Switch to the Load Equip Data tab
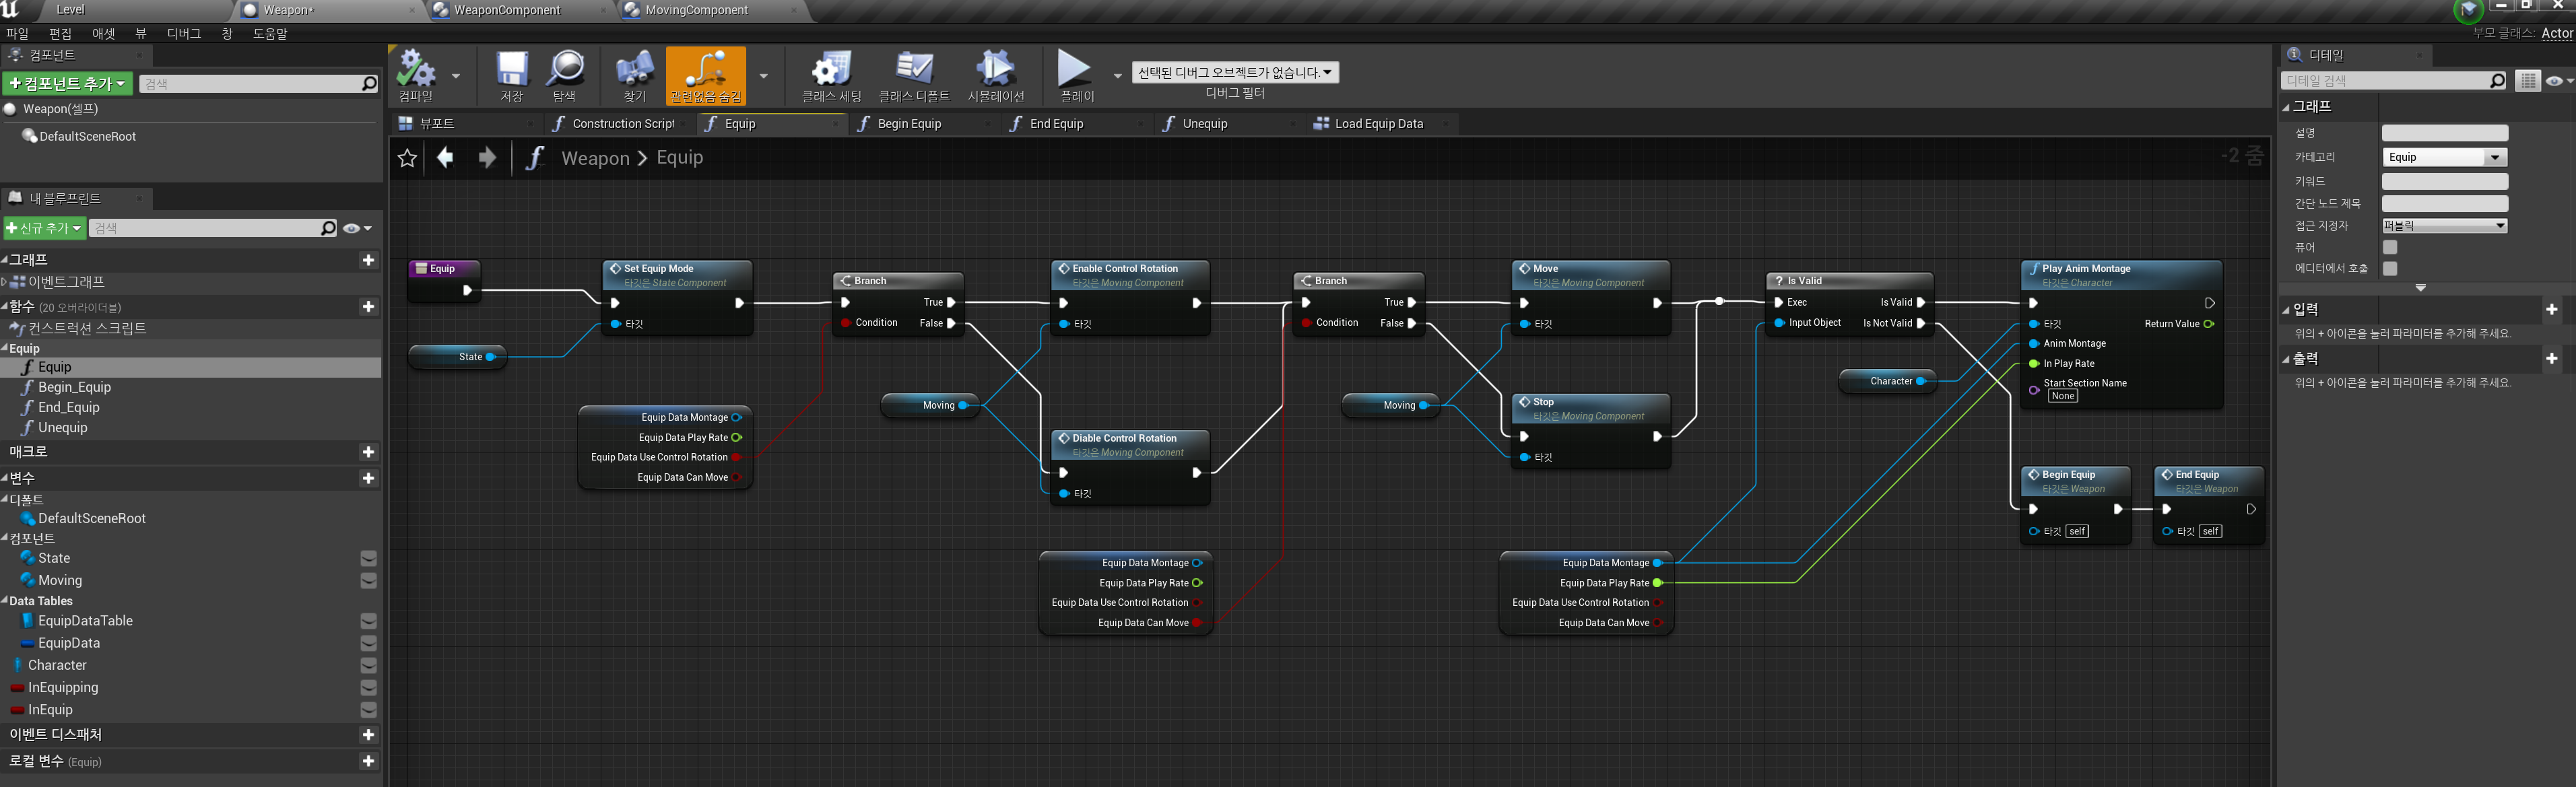 1378,124
